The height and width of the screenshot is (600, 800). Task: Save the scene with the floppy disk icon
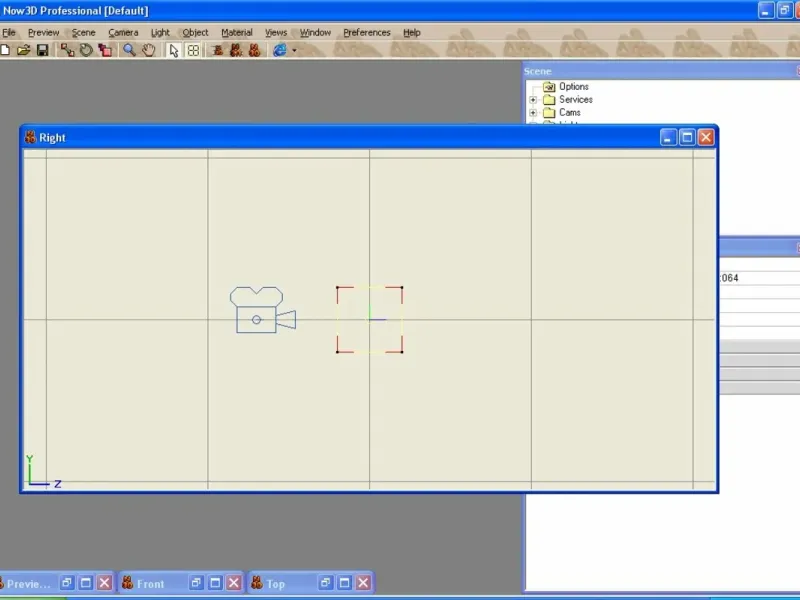coord(42,50)
